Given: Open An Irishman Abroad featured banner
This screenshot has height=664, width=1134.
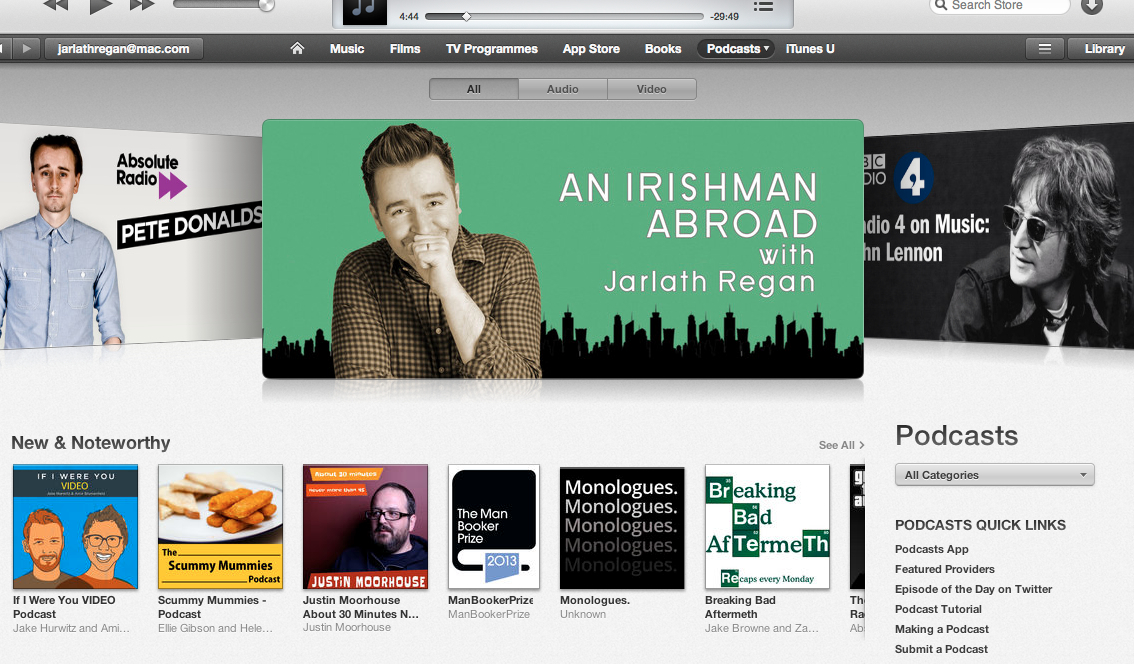Looking at the screenshot, I should (563, 249).
